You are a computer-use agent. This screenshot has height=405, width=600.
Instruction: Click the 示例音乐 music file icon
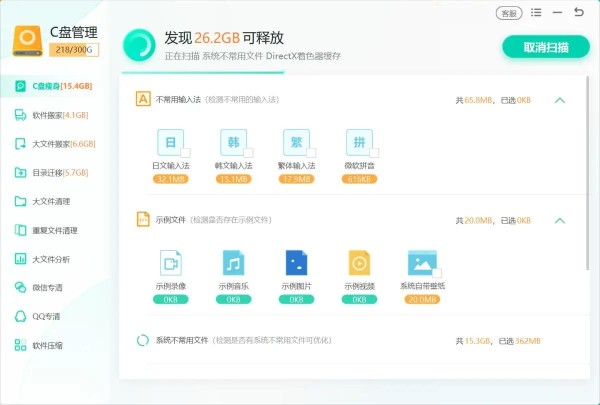233,263
